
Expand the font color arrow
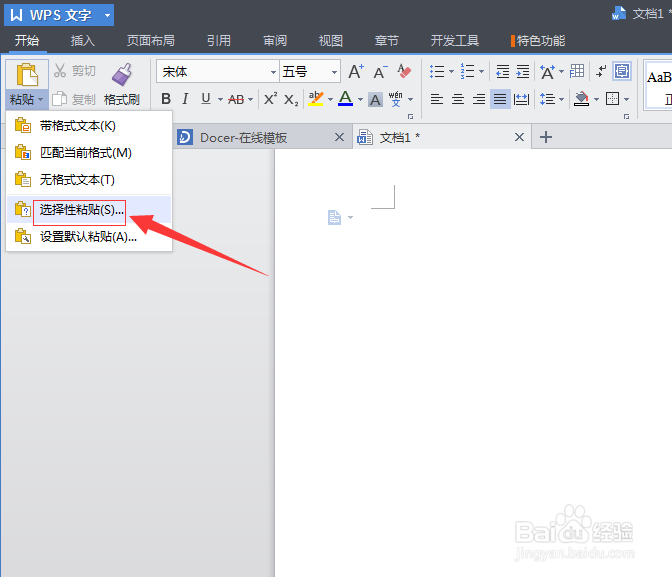coord(360,100)
